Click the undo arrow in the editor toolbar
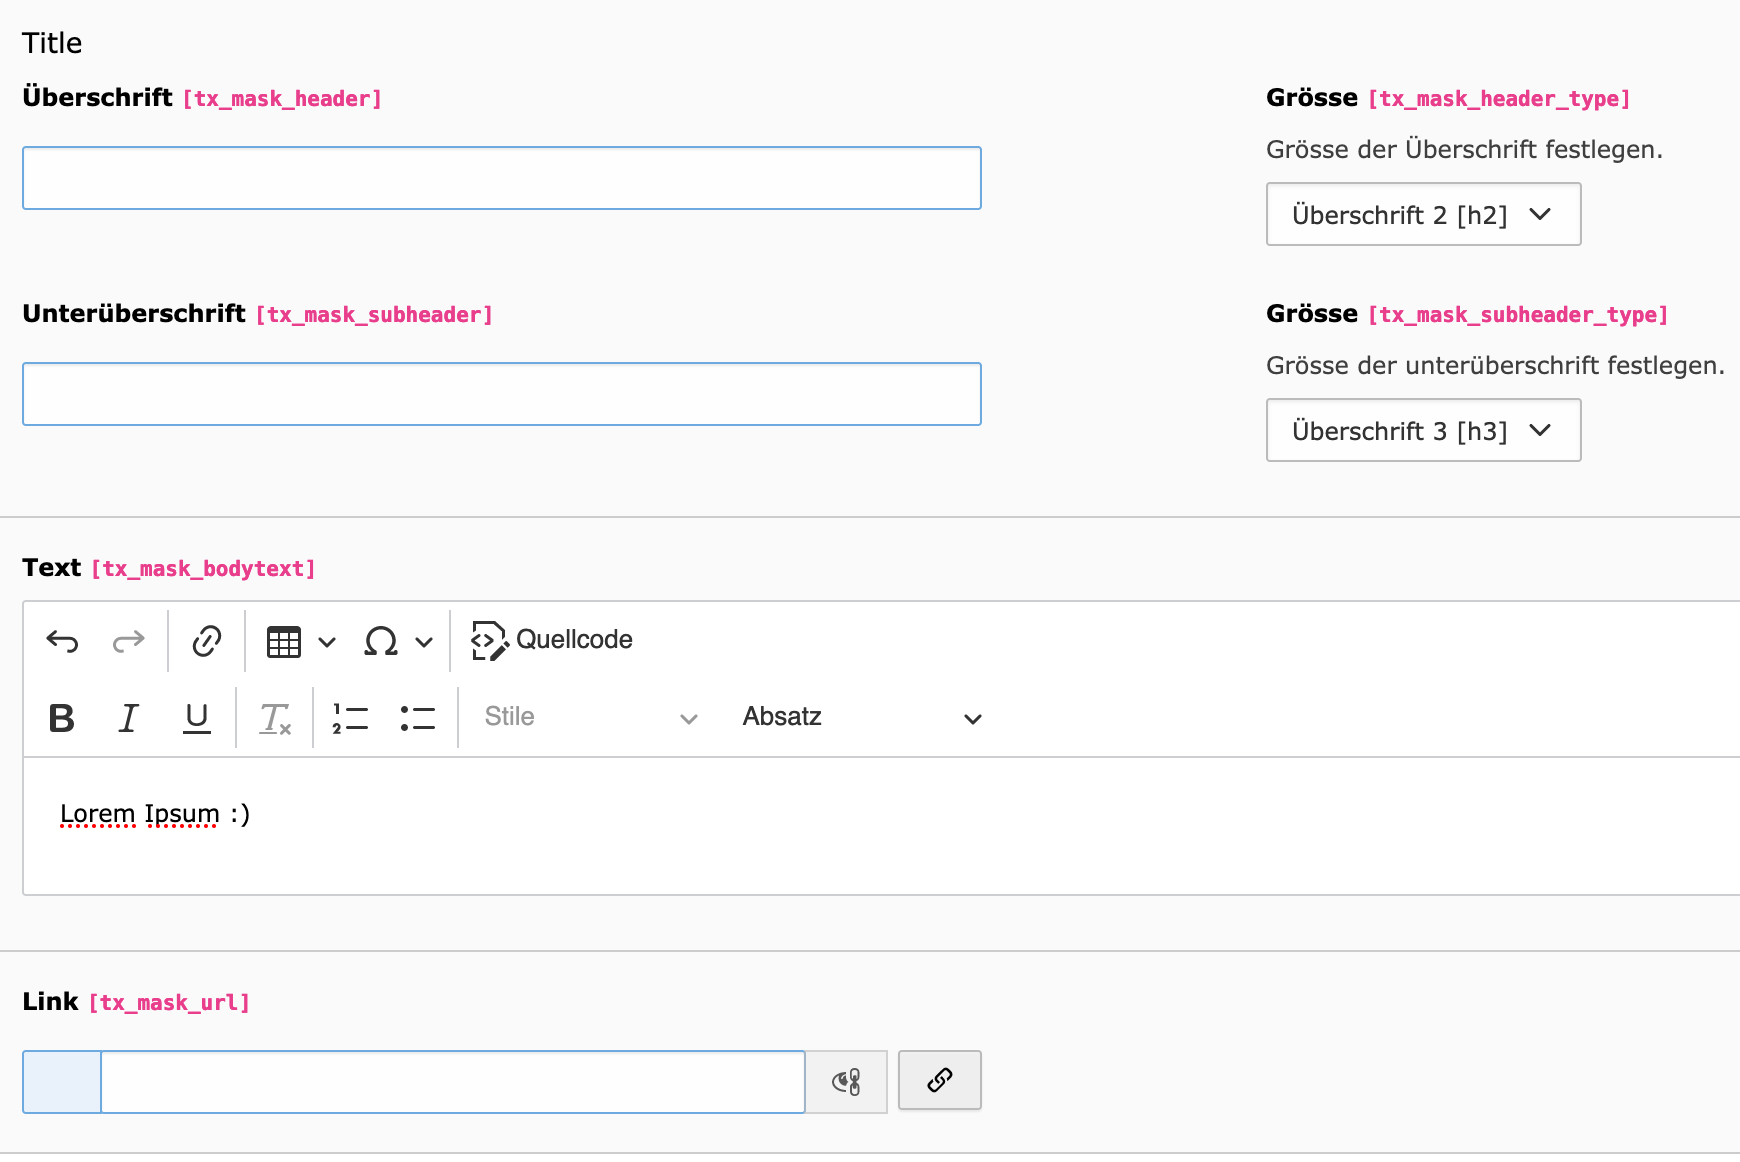The height and width of the screenshot is (1162, 1740). click(x=62, y=641)
